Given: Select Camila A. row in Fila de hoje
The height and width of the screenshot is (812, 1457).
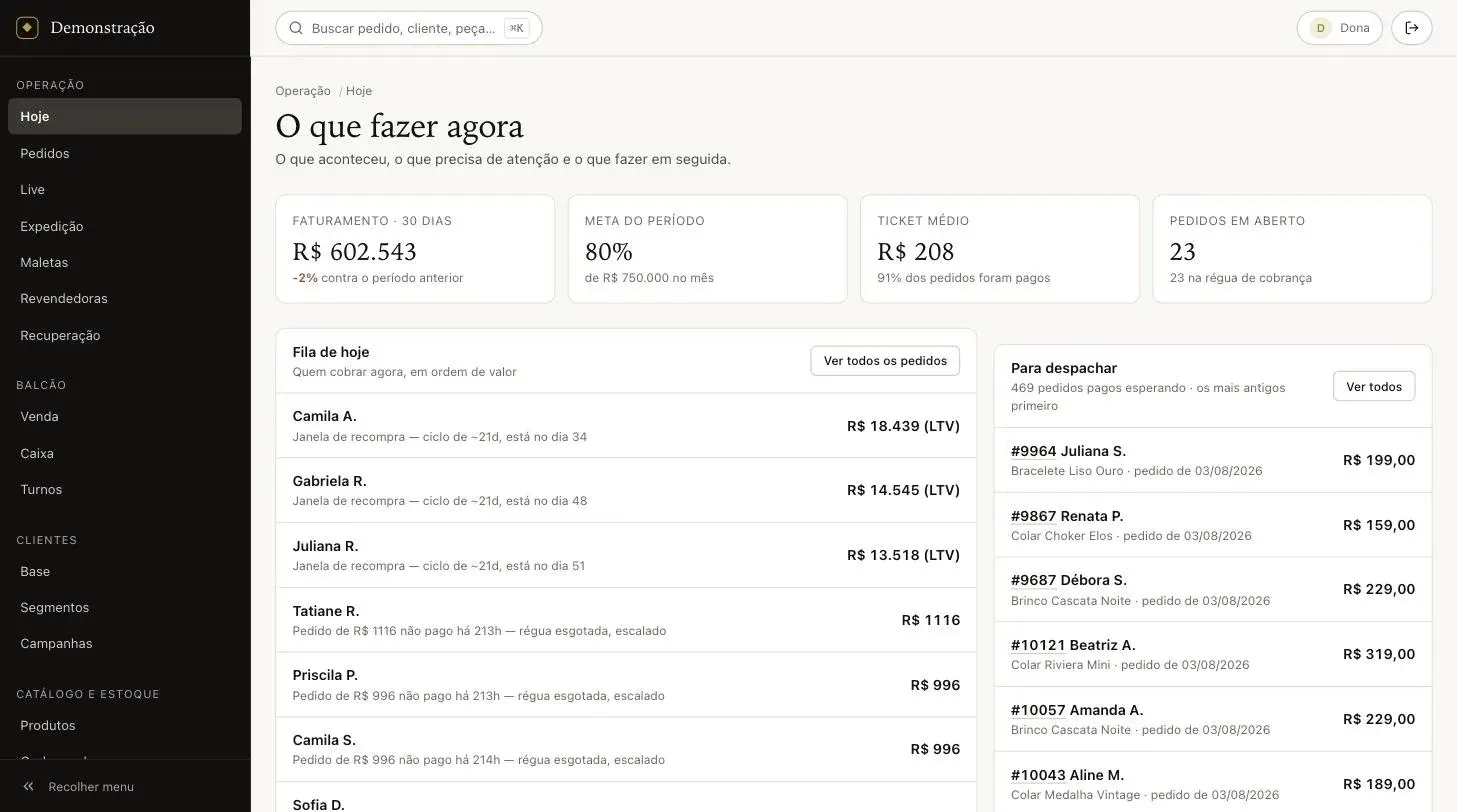Looking at the screenshot, I should point(626,426).
